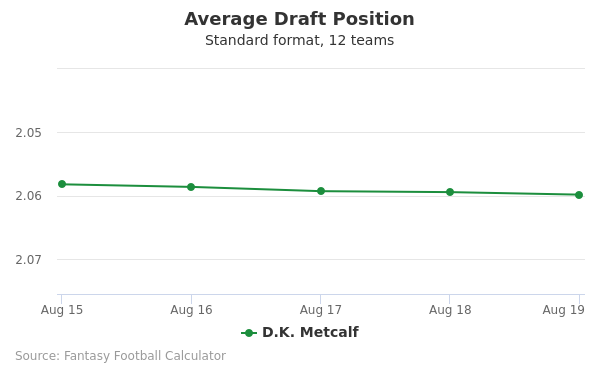This screenshot has width=600, height=375.
Task: Open the Fantasy Football Calculator source credit
Action: tap(121, 356)
